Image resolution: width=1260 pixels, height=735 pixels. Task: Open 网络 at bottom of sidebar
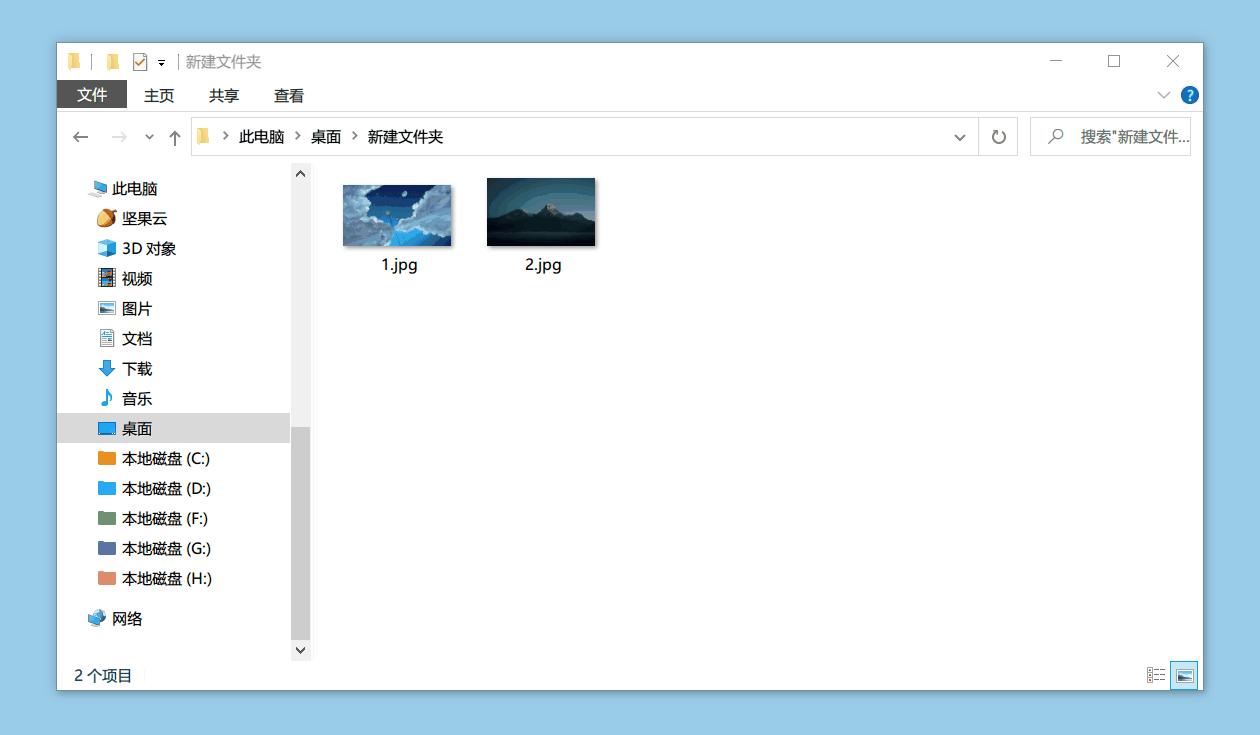[x=130, y=618]
